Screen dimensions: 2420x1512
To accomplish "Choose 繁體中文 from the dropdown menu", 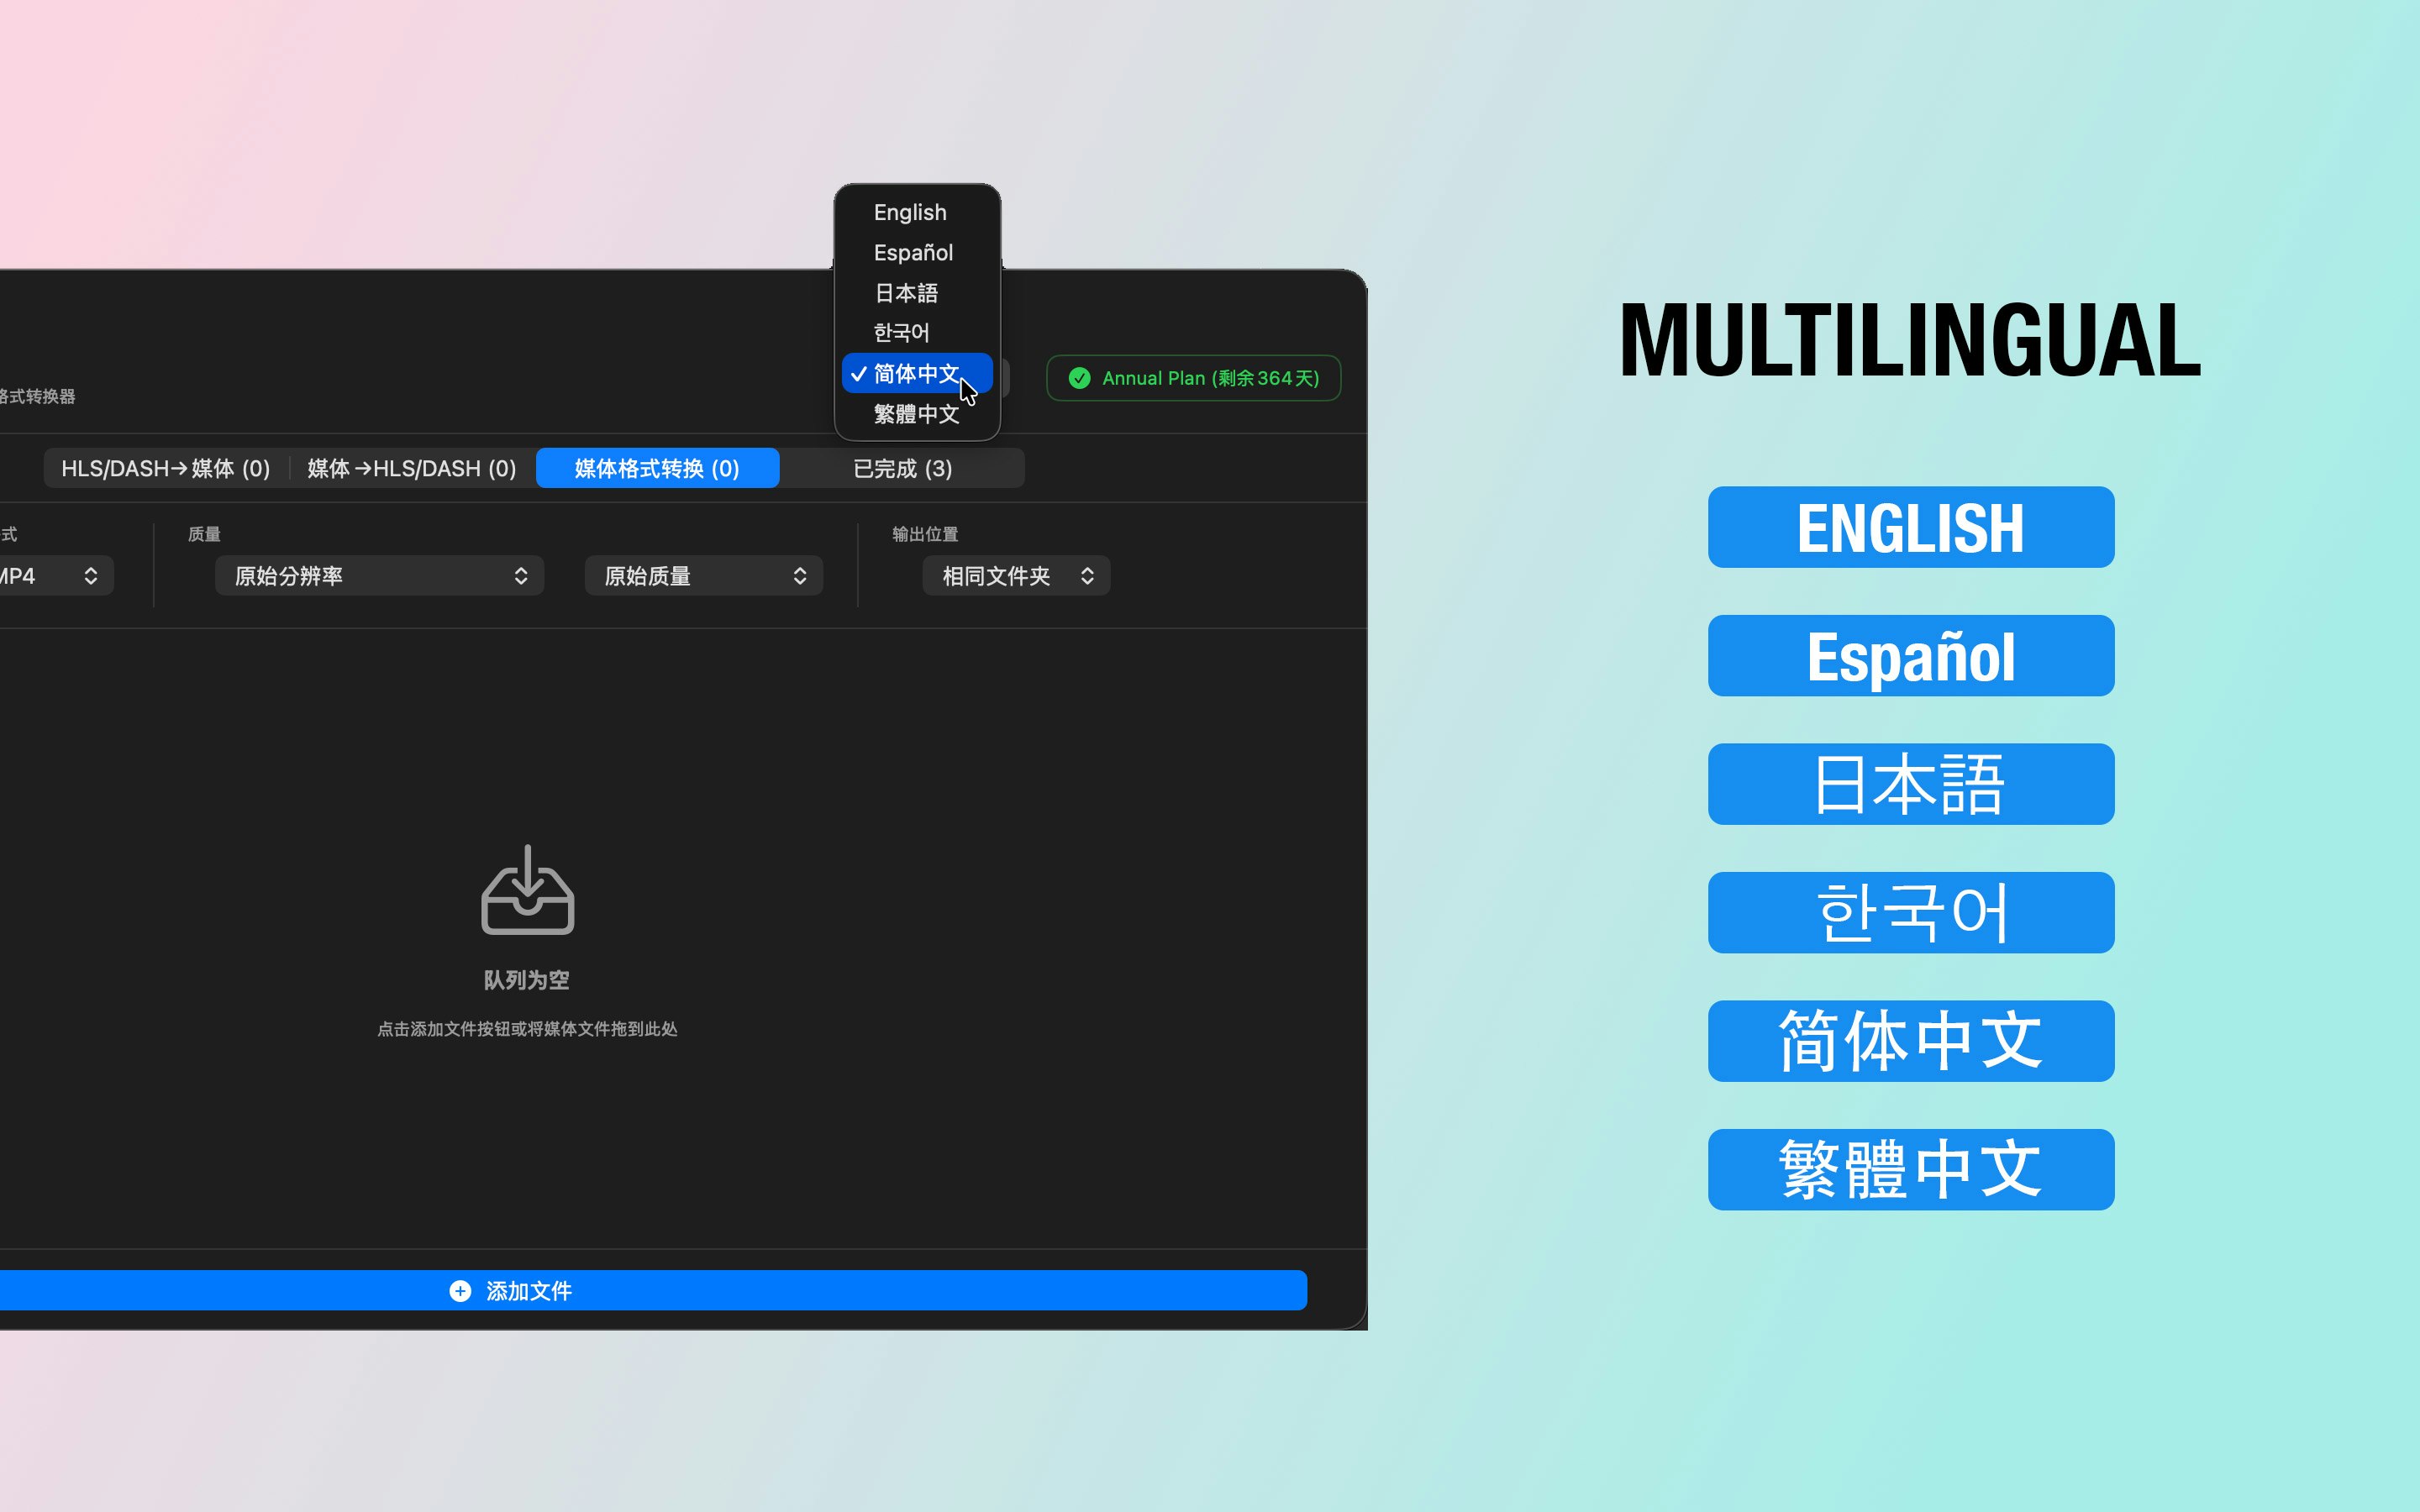I will (x=916, y=414).
